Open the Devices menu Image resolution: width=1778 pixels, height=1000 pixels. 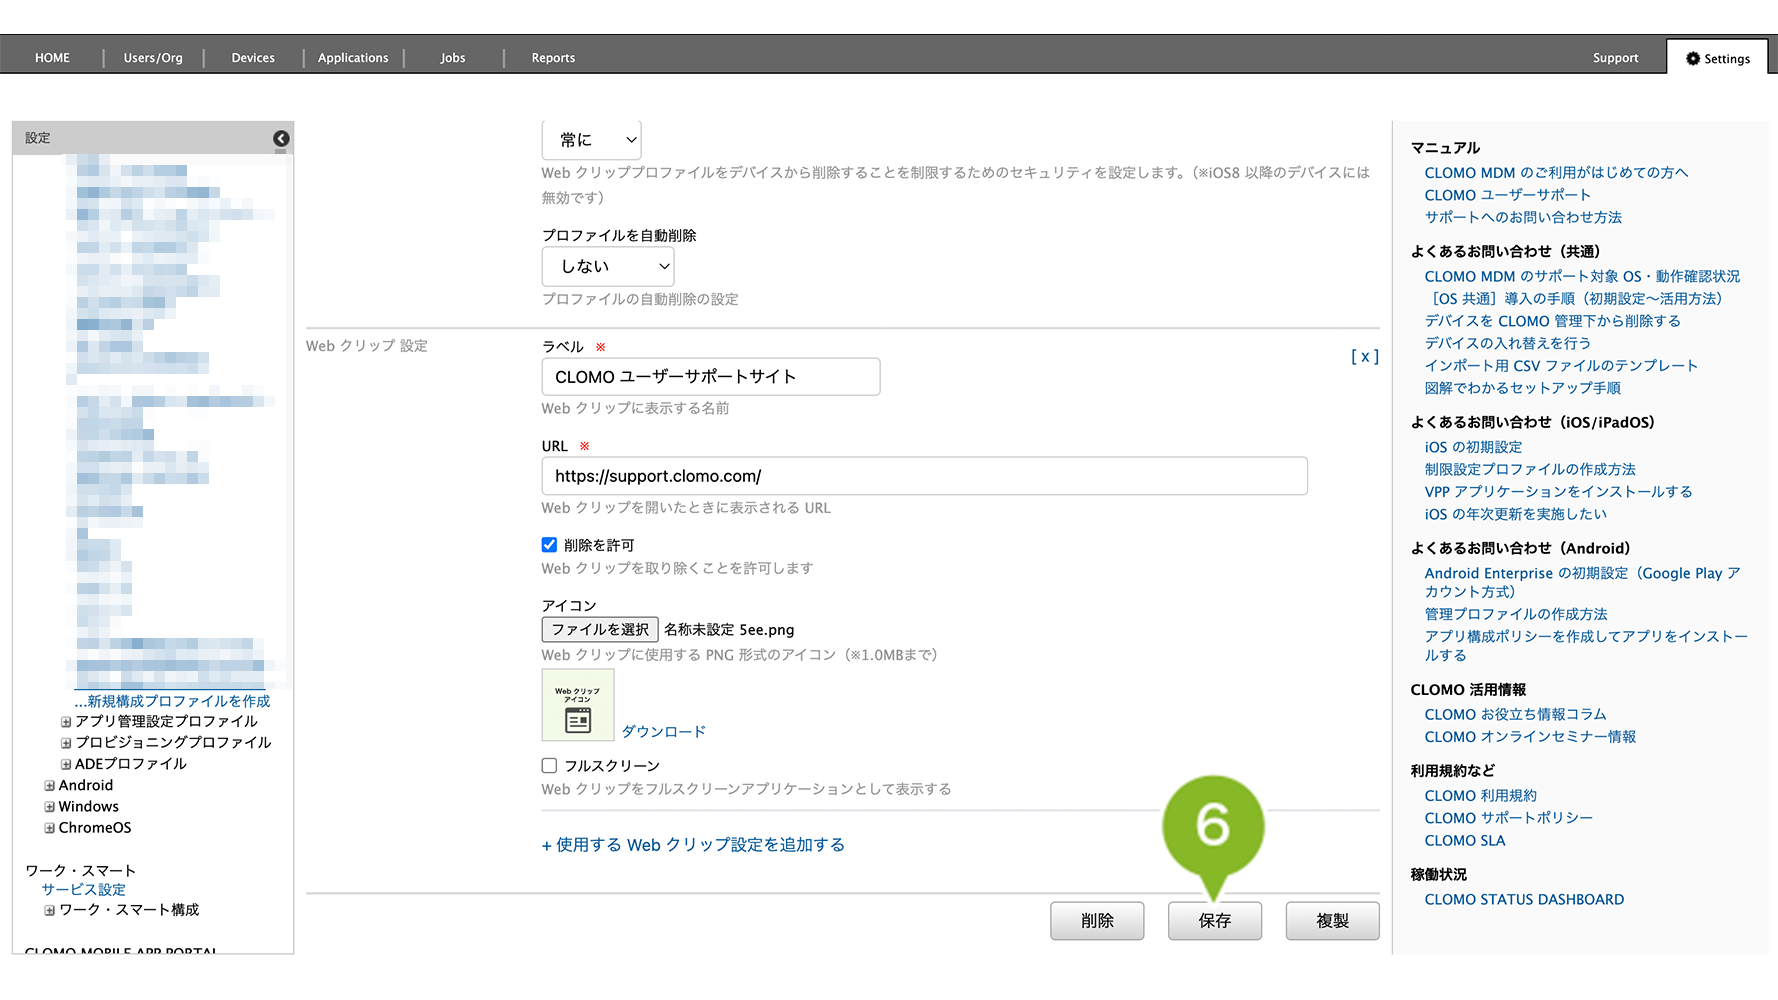[253, 58]
